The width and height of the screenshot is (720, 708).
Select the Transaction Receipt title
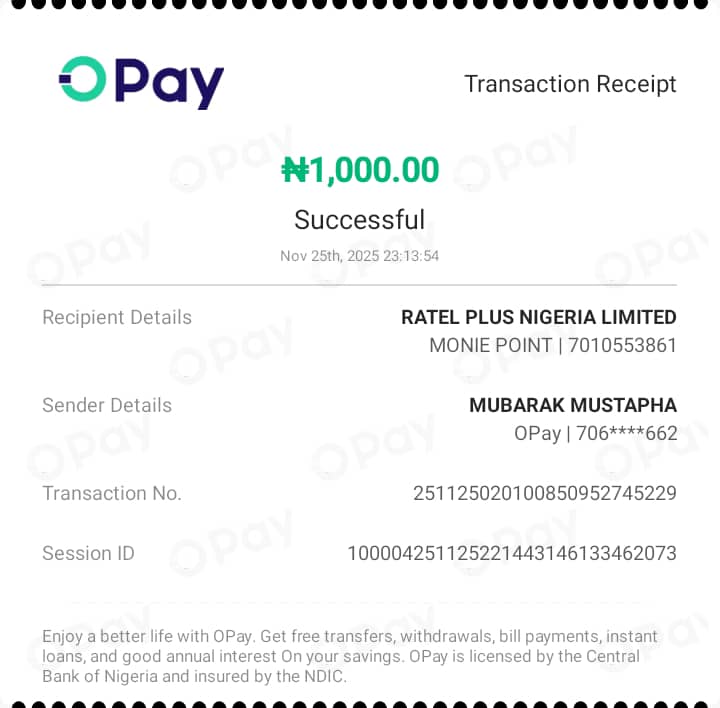click(570, 84)
